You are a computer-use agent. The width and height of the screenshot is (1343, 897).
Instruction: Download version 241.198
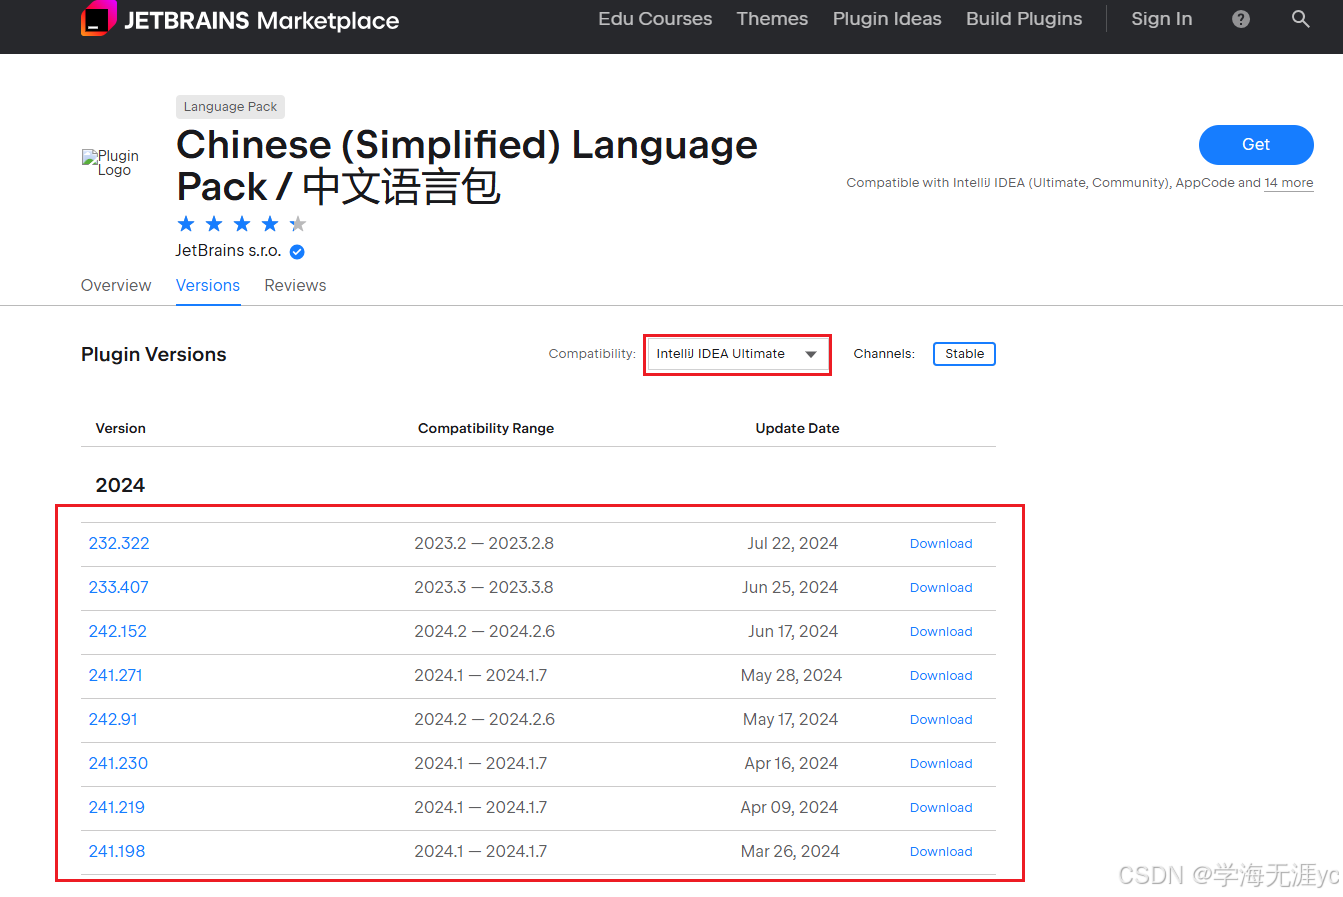point(941,852)
